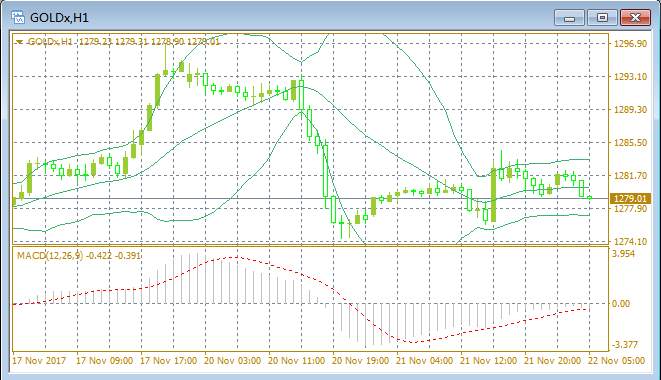Screen dimensions: 661x380
Task: Click the 21 Nov 04:00 time label
Action: click(x=425, y=361)
